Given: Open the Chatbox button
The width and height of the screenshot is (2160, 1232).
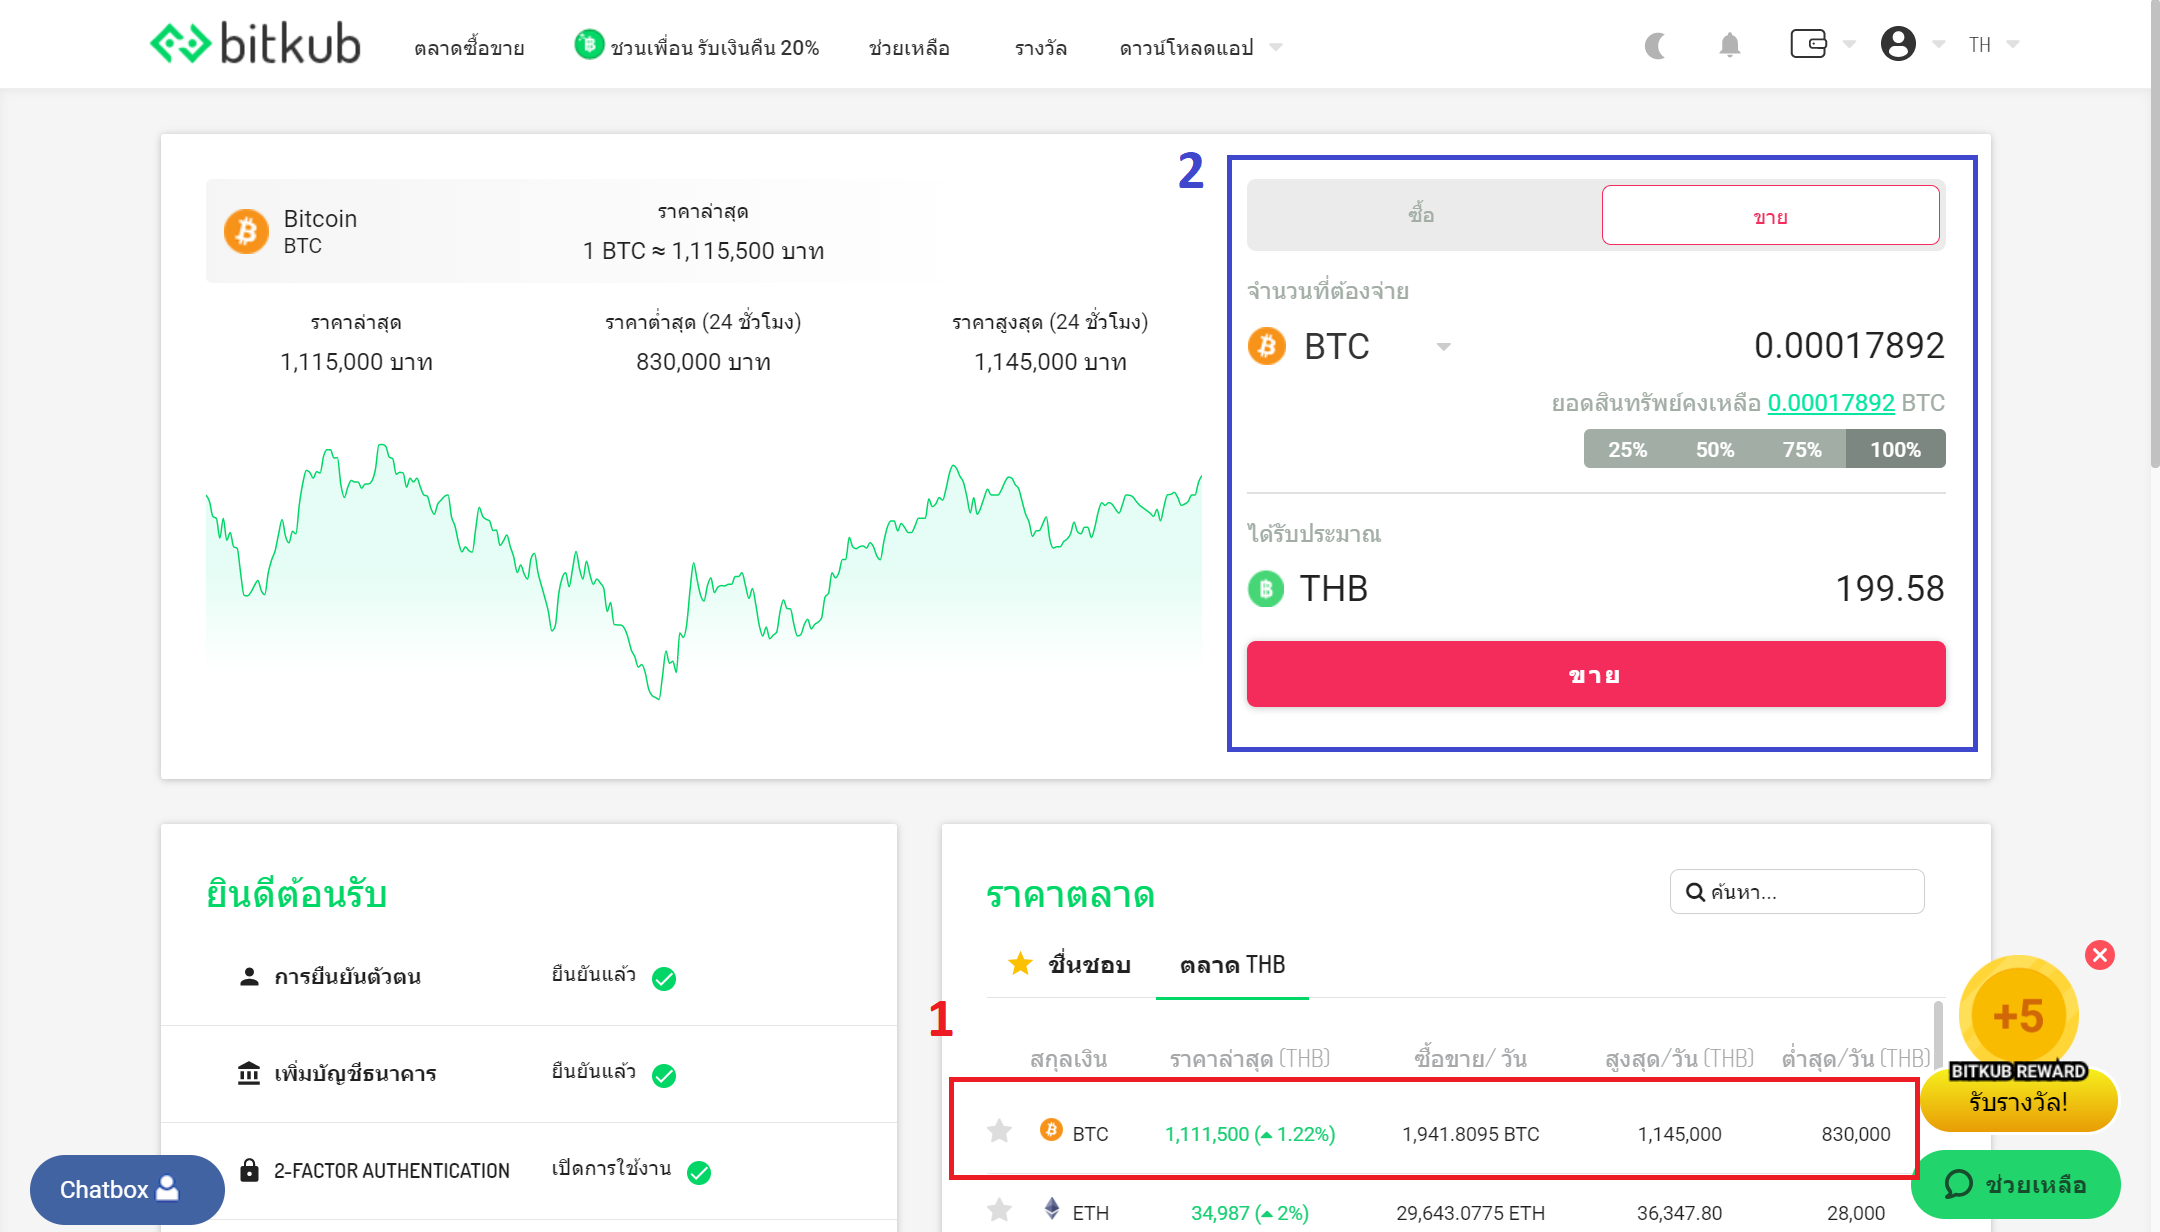Looking at the screenshot, I should pos(127,1189).
